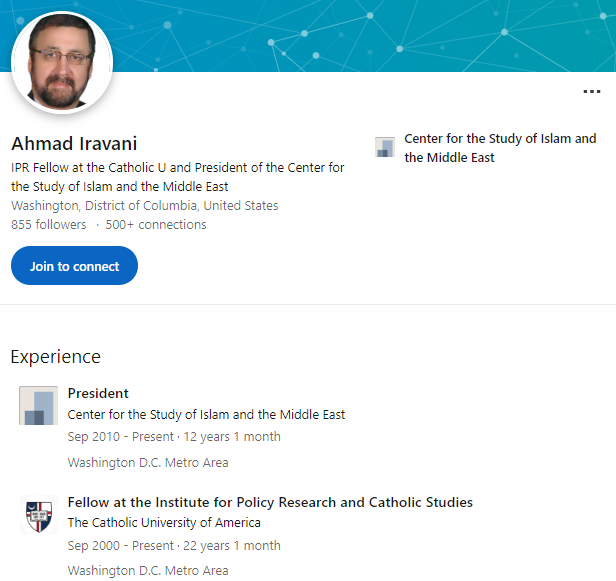Click the IPR Fellow headline text
Viewport: 616px width, 581px height.
pos(178,177)
